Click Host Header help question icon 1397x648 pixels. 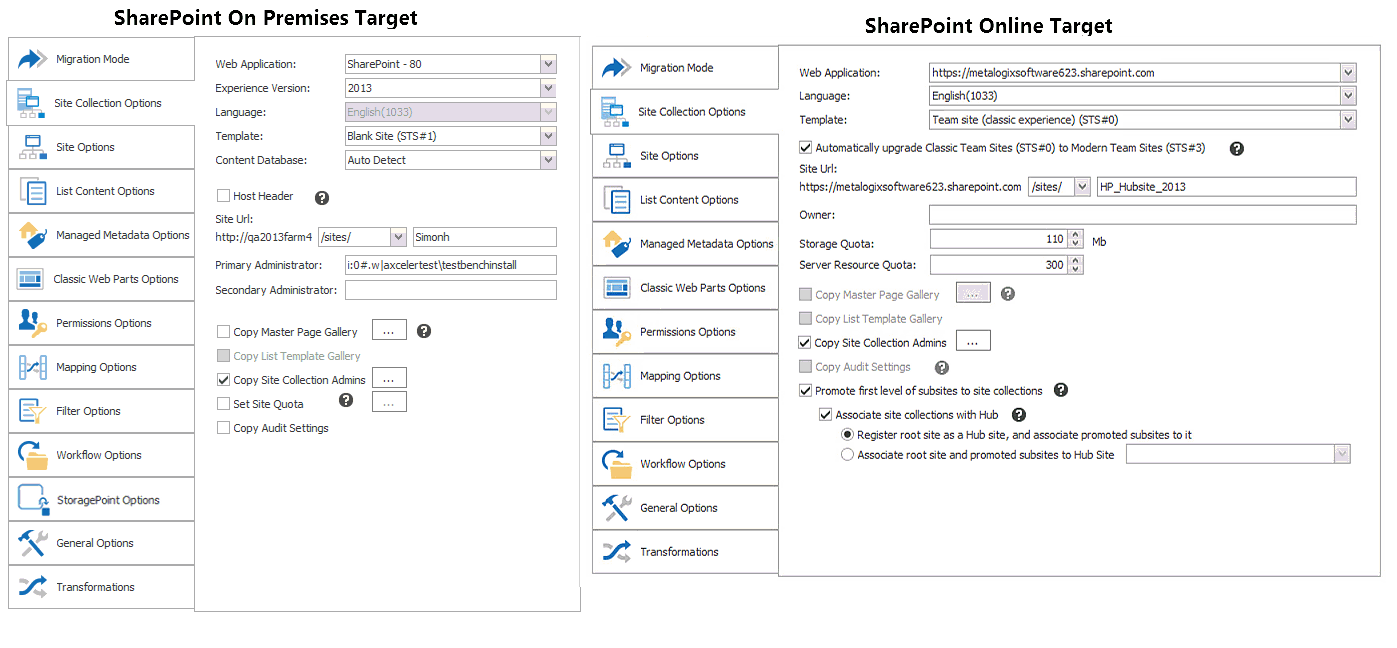(x=322, y=198)
